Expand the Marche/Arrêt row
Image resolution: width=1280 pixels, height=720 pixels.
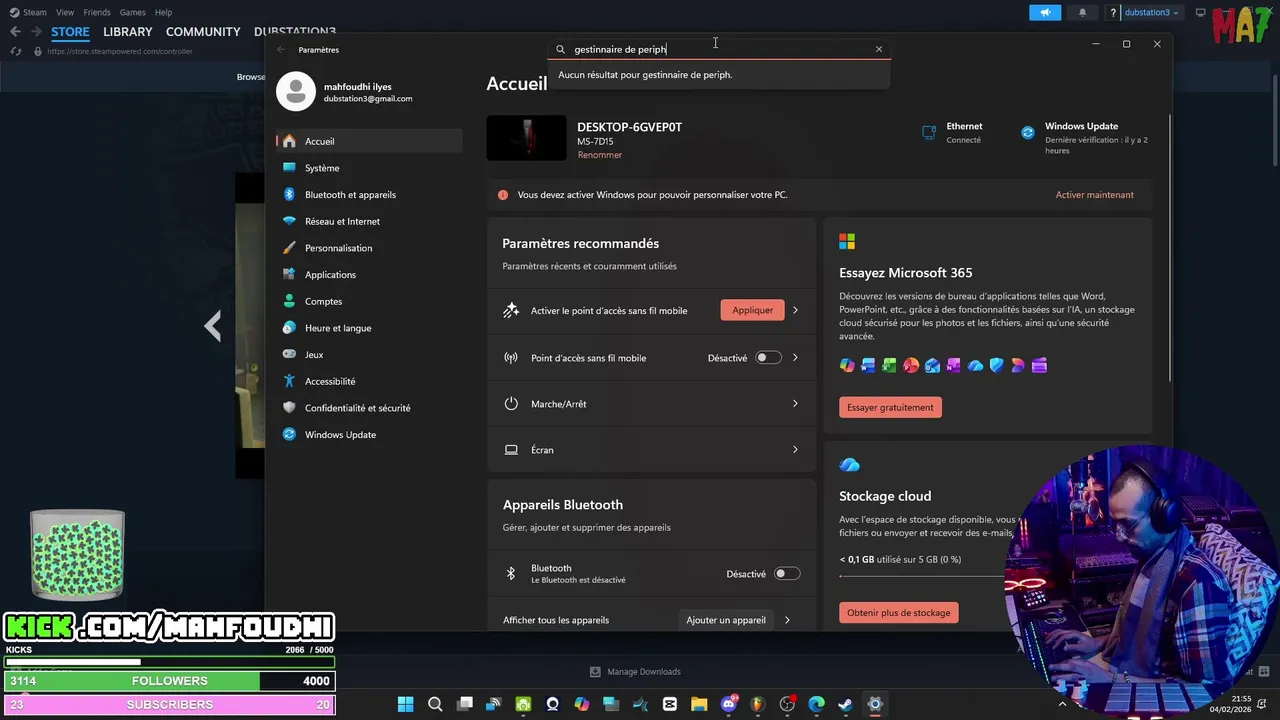click(651, 404)
